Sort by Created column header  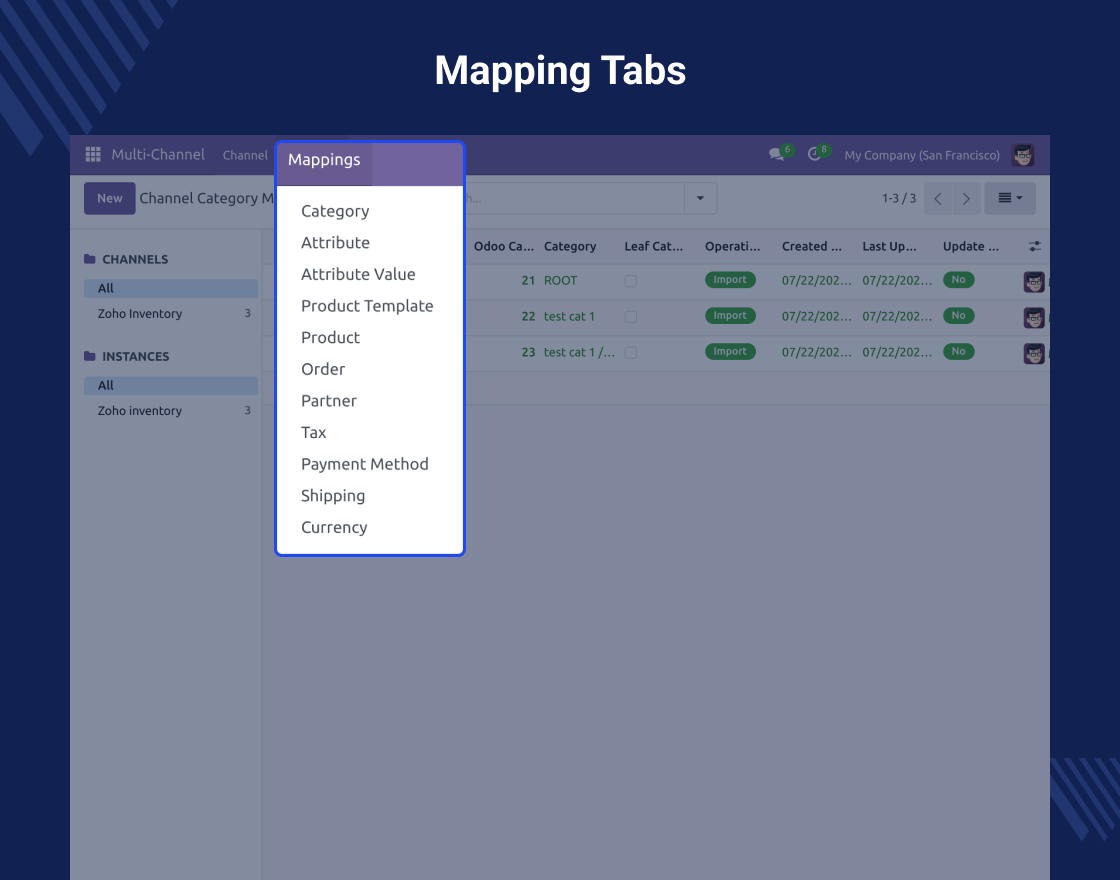[x=811, y=246]
